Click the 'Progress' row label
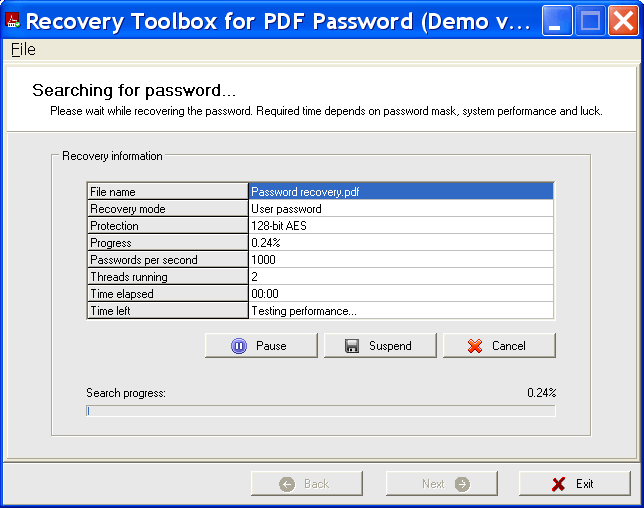The width and height of the screenshot is (644, 508). point(168,243)
